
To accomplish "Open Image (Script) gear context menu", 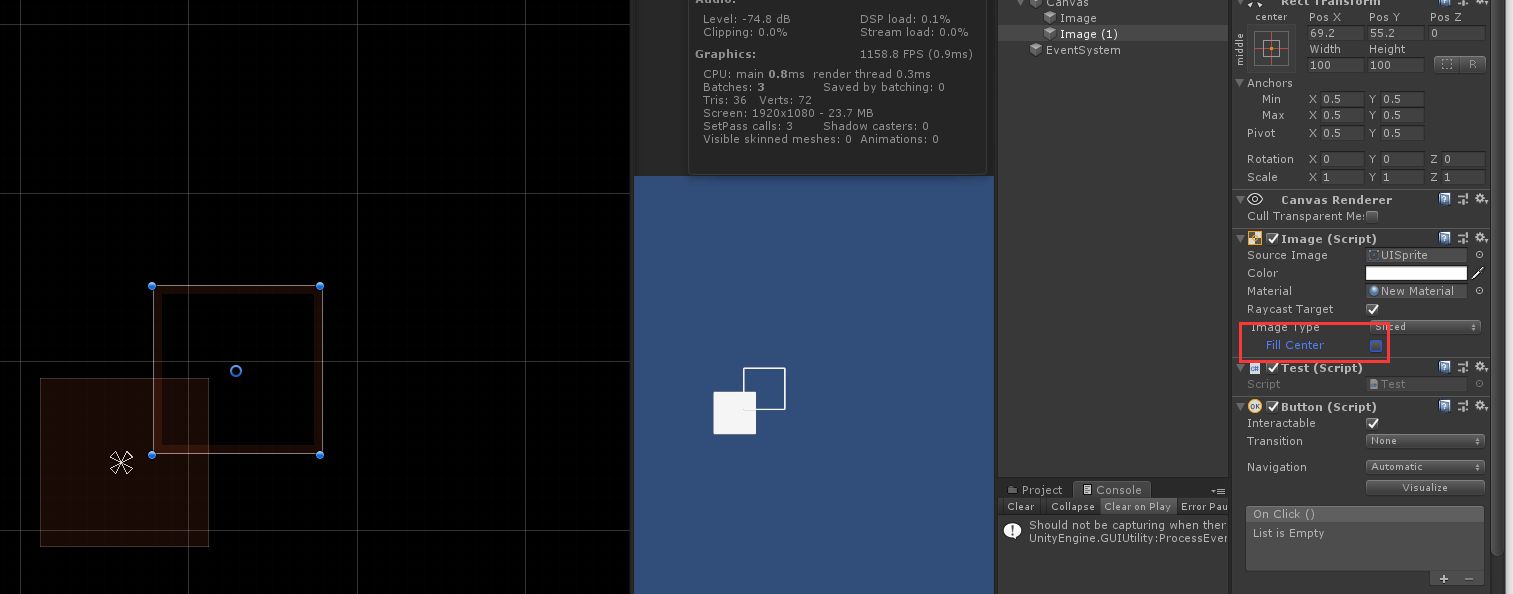I will (1480, 238).
